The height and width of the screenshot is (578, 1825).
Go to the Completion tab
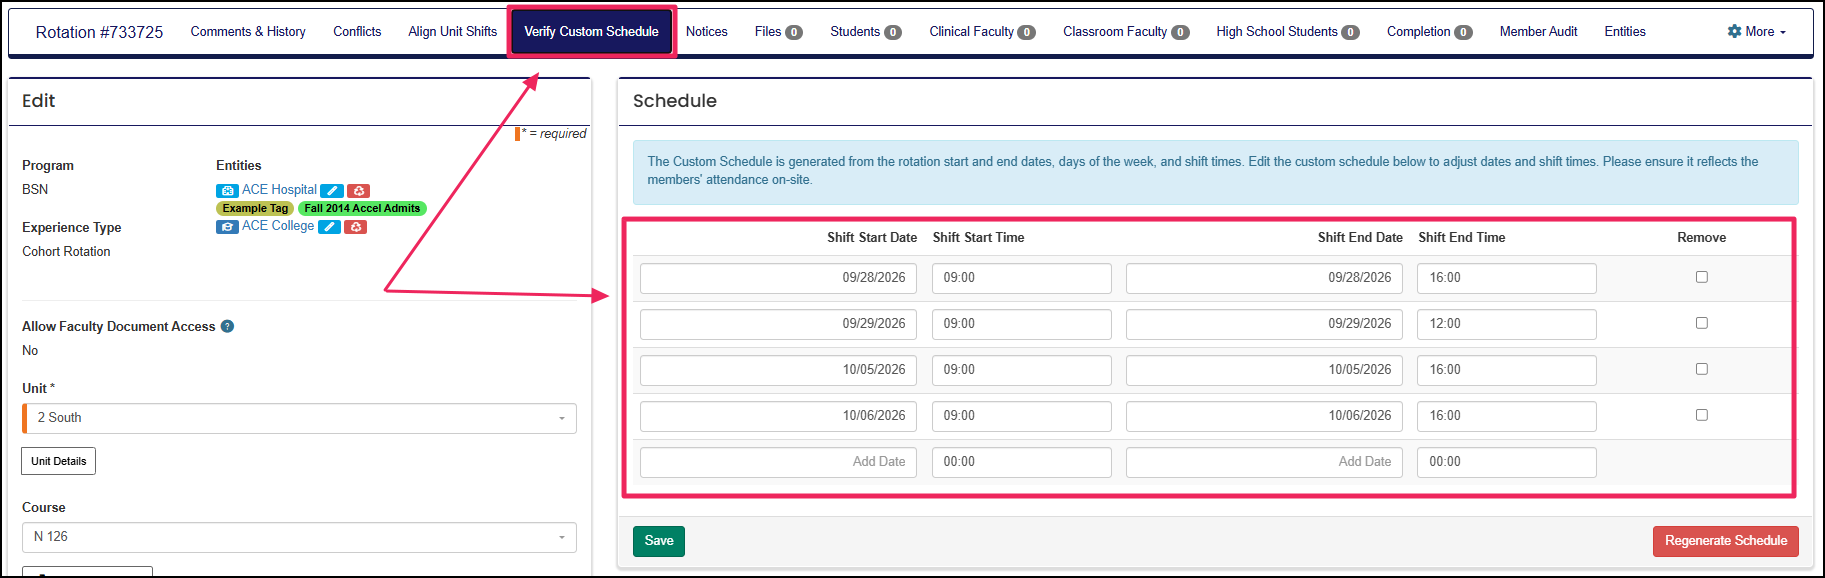[x=1429, y=32]
